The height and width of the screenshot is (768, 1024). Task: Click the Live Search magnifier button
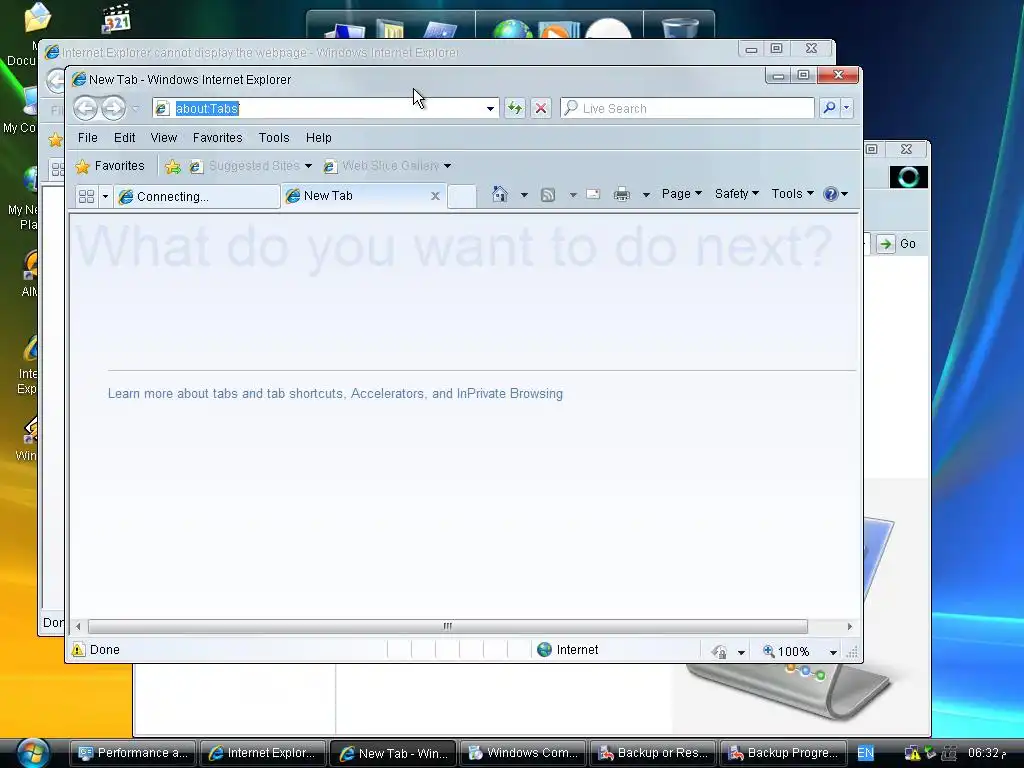(x=829, y=108)
